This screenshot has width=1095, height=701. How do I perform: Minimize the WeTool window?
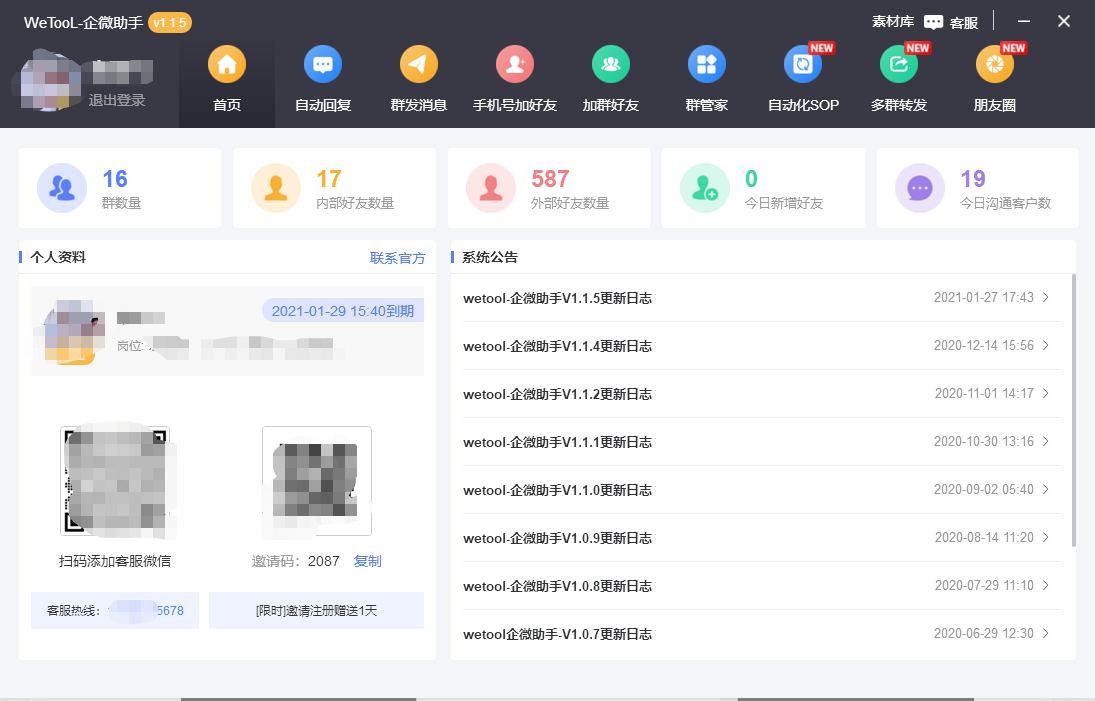coord(1024,22)
